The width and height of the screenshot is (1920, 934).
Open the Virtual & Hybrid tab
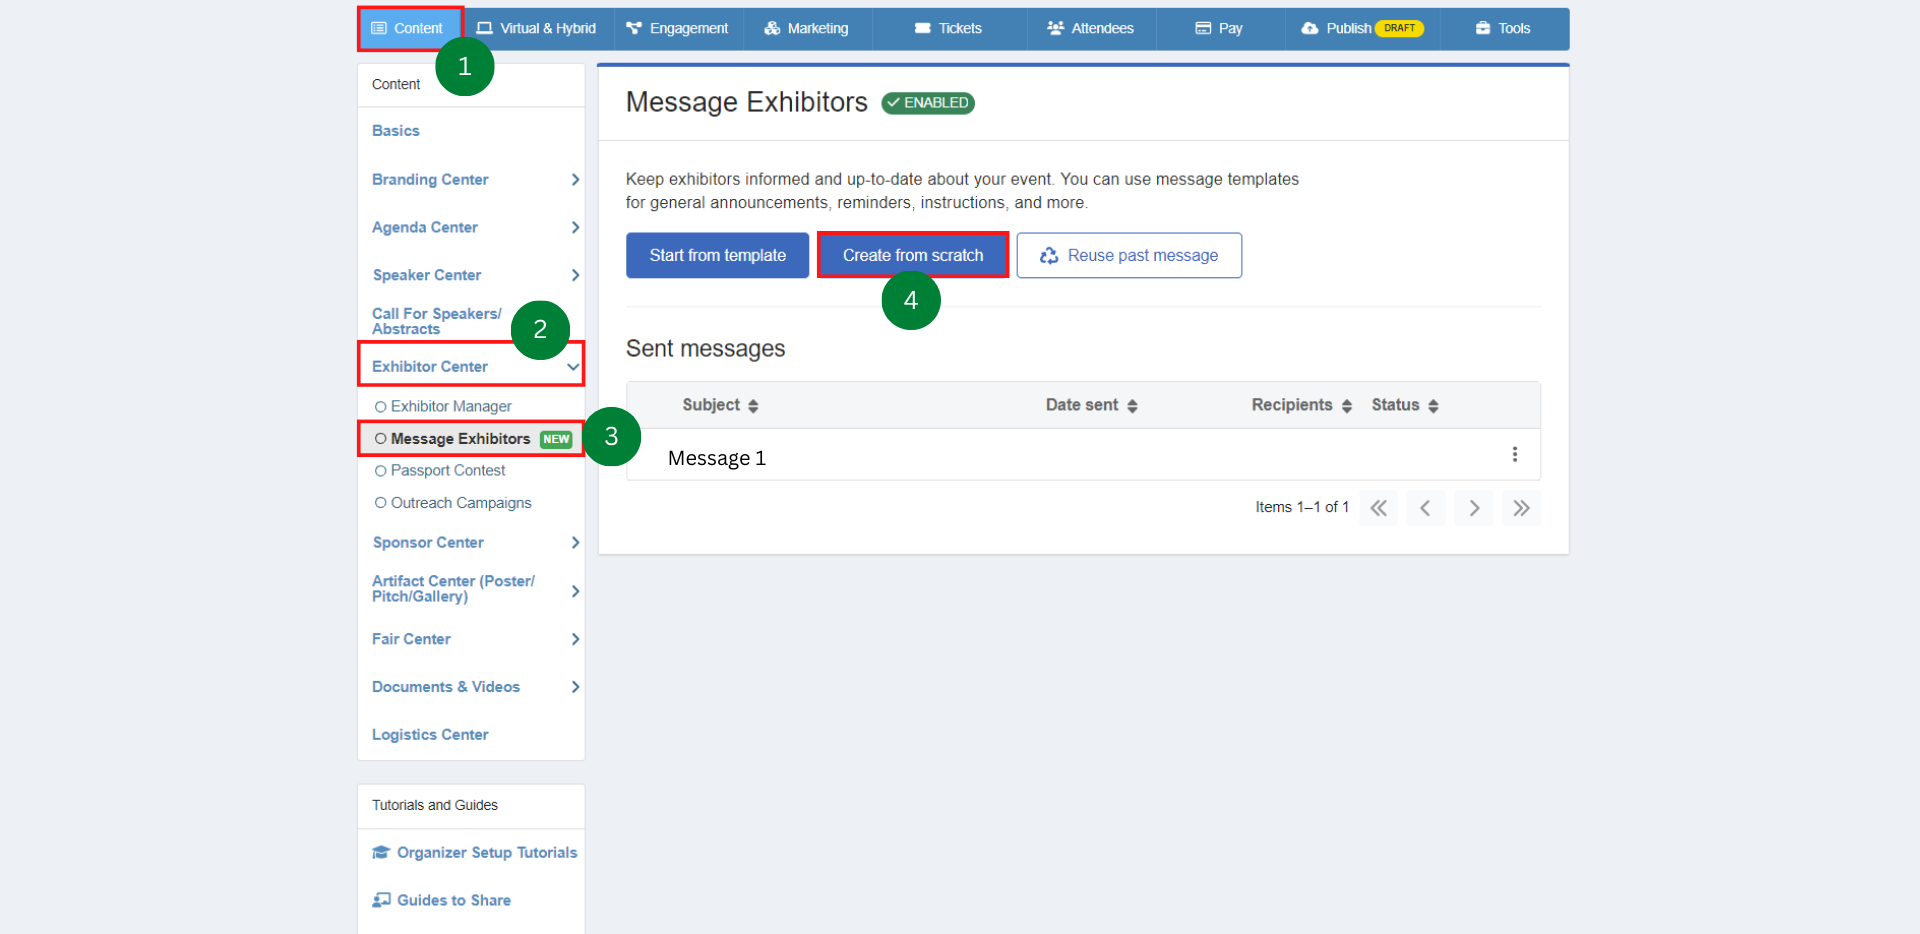(536, 28)
